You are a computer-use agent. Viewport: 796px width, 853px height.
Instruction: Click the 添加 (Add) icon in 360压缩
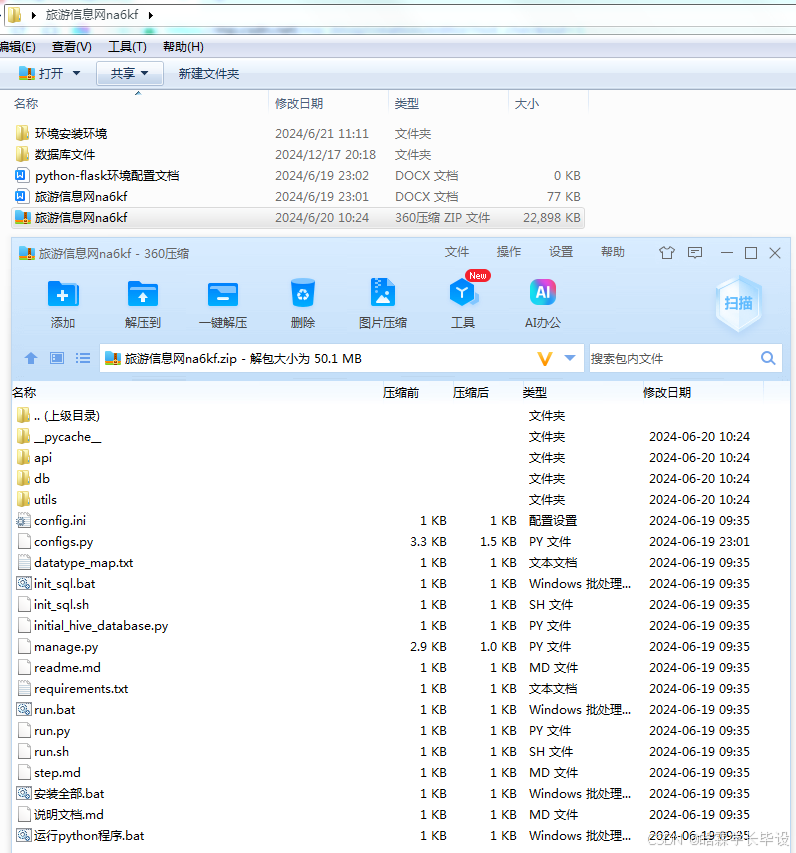(63, 294)
